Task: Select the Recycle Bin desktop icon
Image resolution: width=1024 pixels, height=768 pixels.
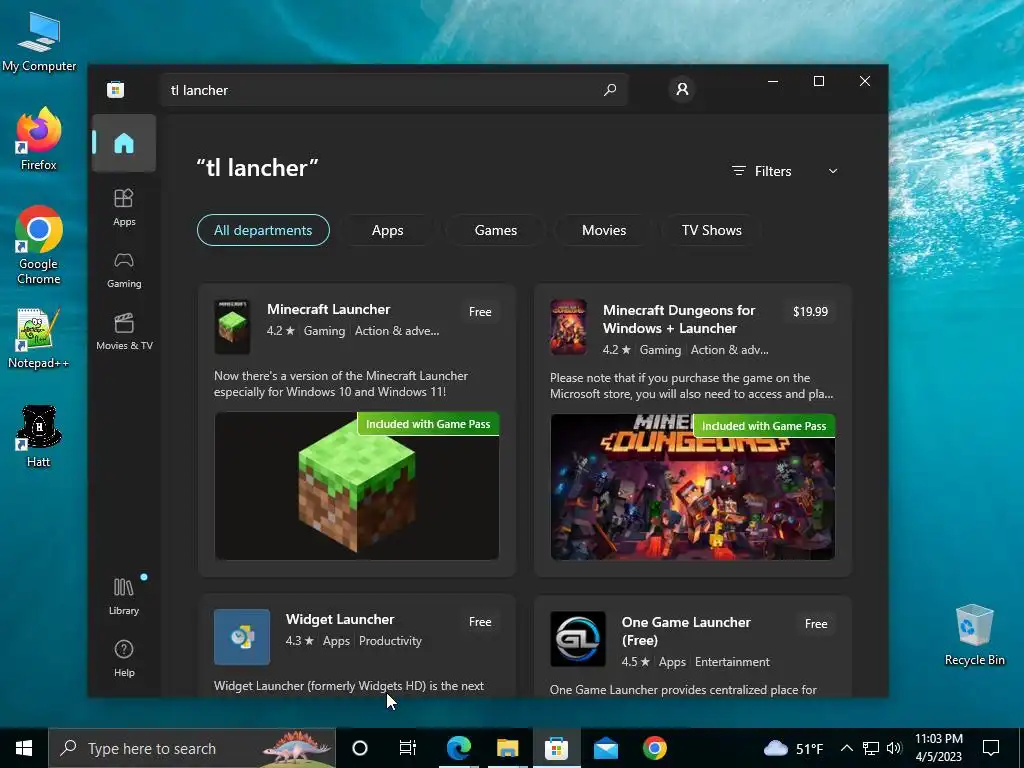Action: (x=974, y=635)
